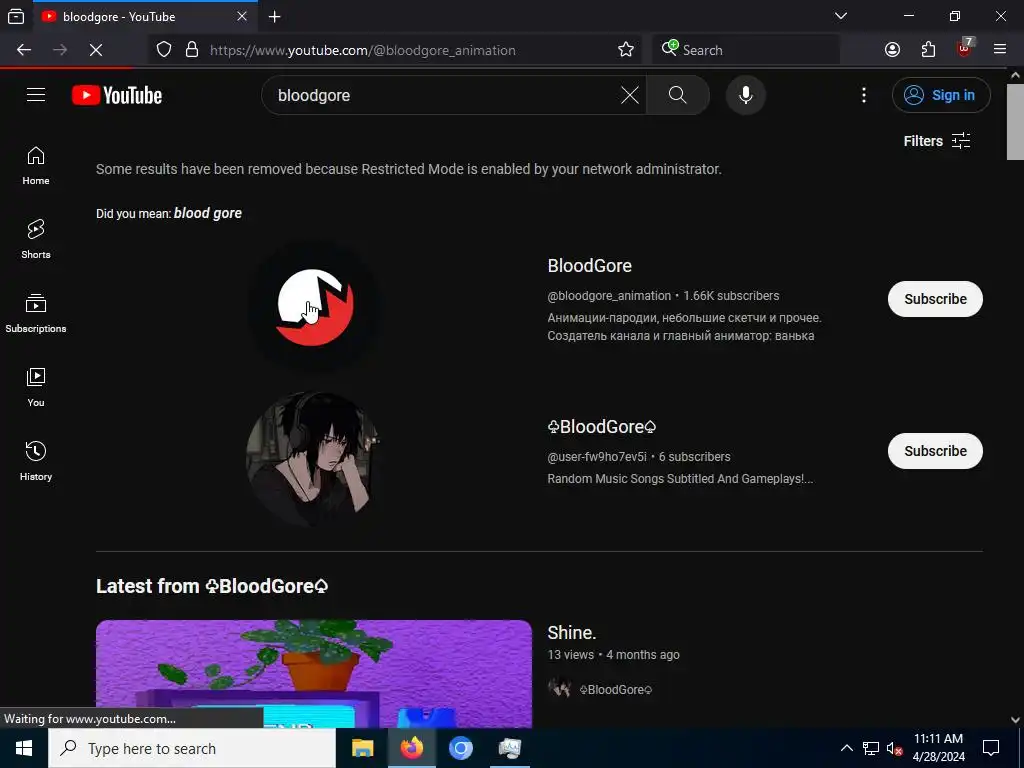Viewport: 1024px width, 768px height.
Task: Click @user-fw9ho7ev5i handle text
Action: point(597,456)
